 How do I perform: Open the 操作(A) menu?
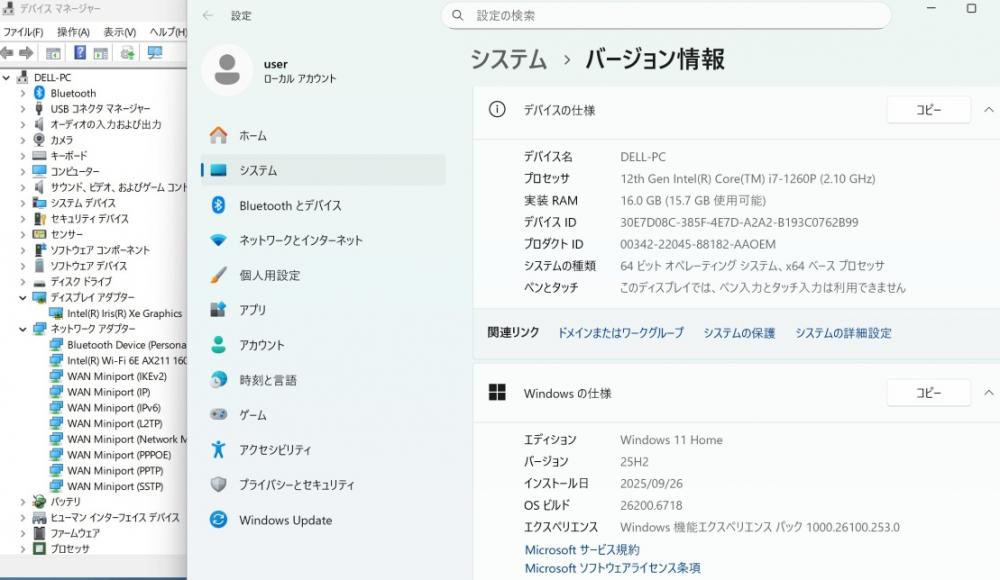73,32
